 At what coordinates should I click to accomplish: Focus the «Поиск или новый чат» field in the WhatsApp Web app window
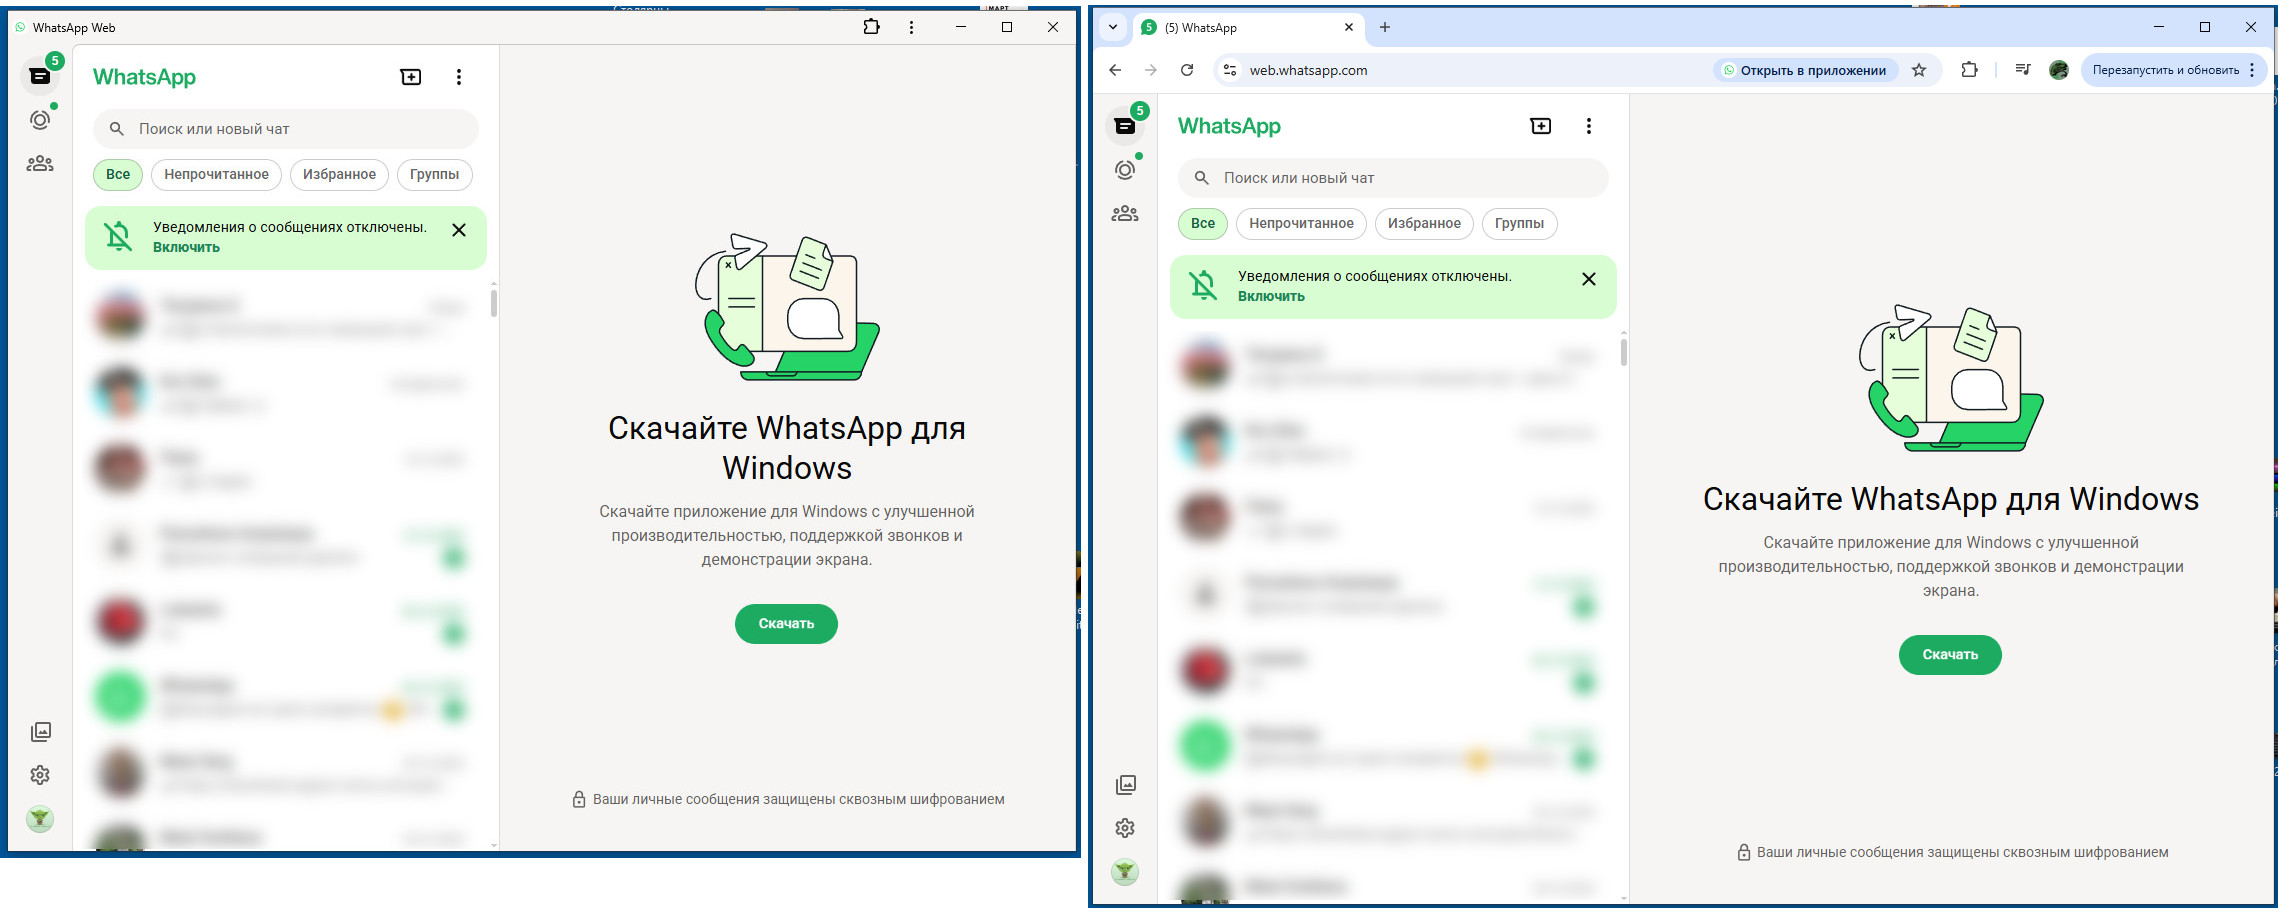click(x=286, y=129)
